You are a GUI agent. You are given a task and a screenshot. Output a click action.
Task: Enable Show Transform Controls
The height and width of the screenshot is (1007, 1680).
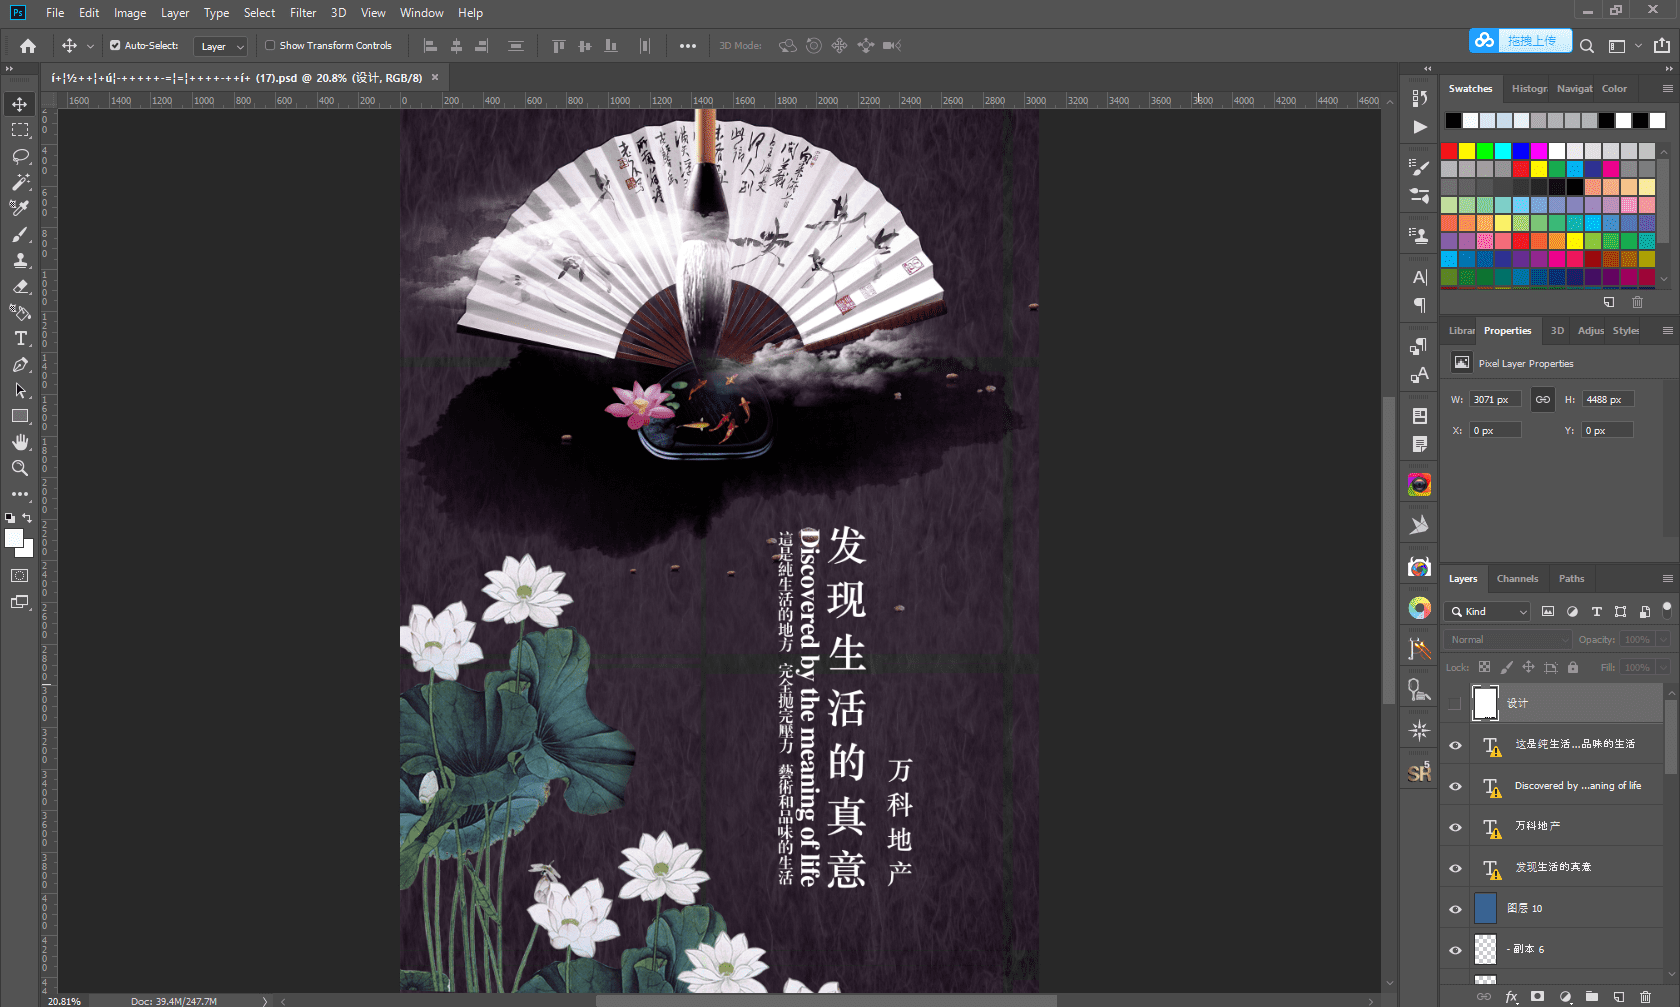point(269,45)
